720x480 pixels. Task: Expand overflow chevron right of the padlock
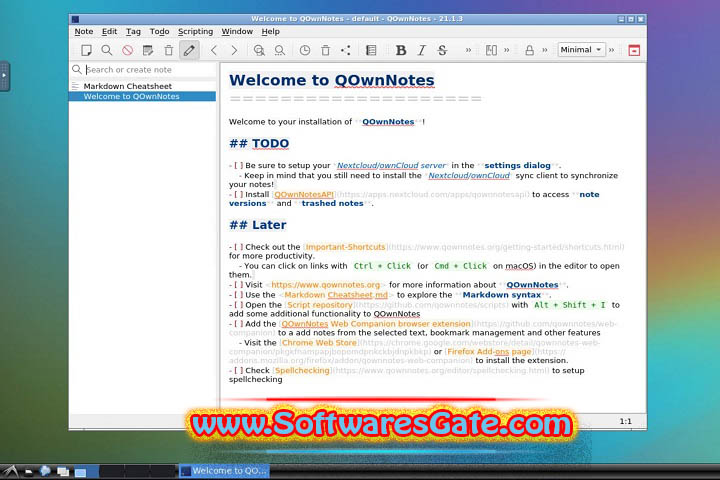(x=545, y=50)
